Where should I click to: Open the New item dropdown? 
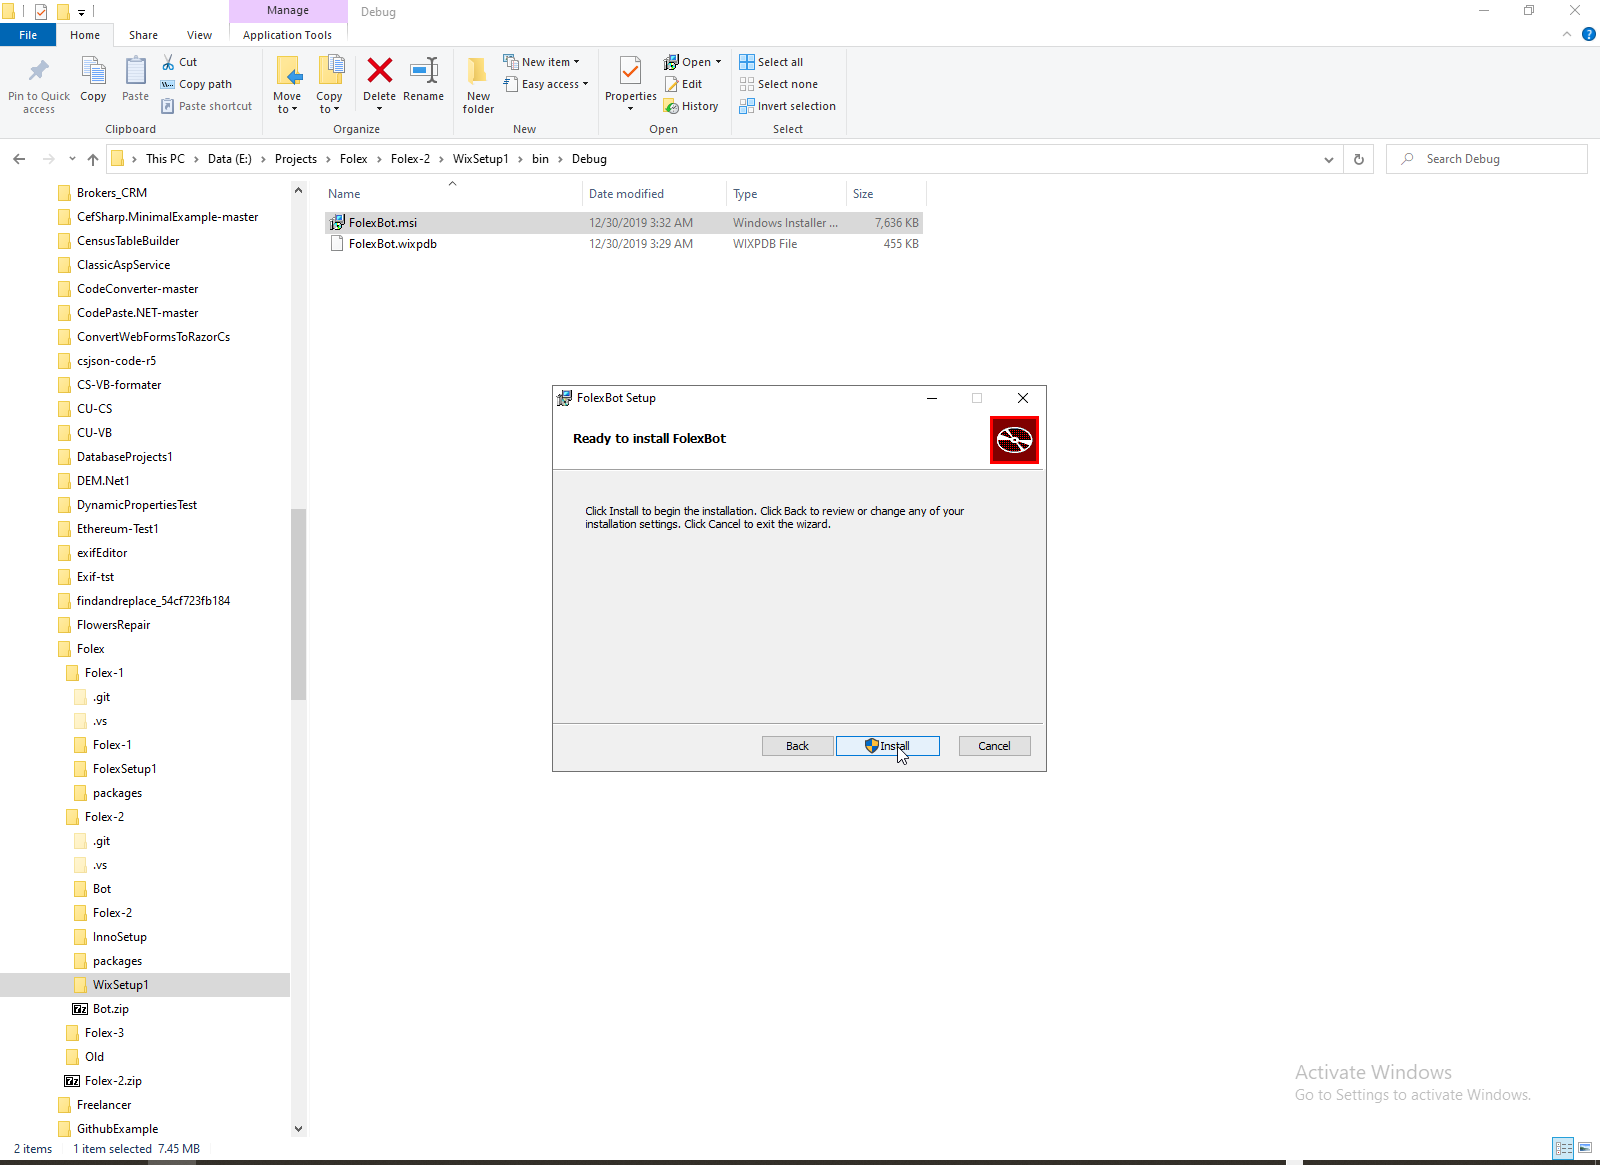click(541, 62)
